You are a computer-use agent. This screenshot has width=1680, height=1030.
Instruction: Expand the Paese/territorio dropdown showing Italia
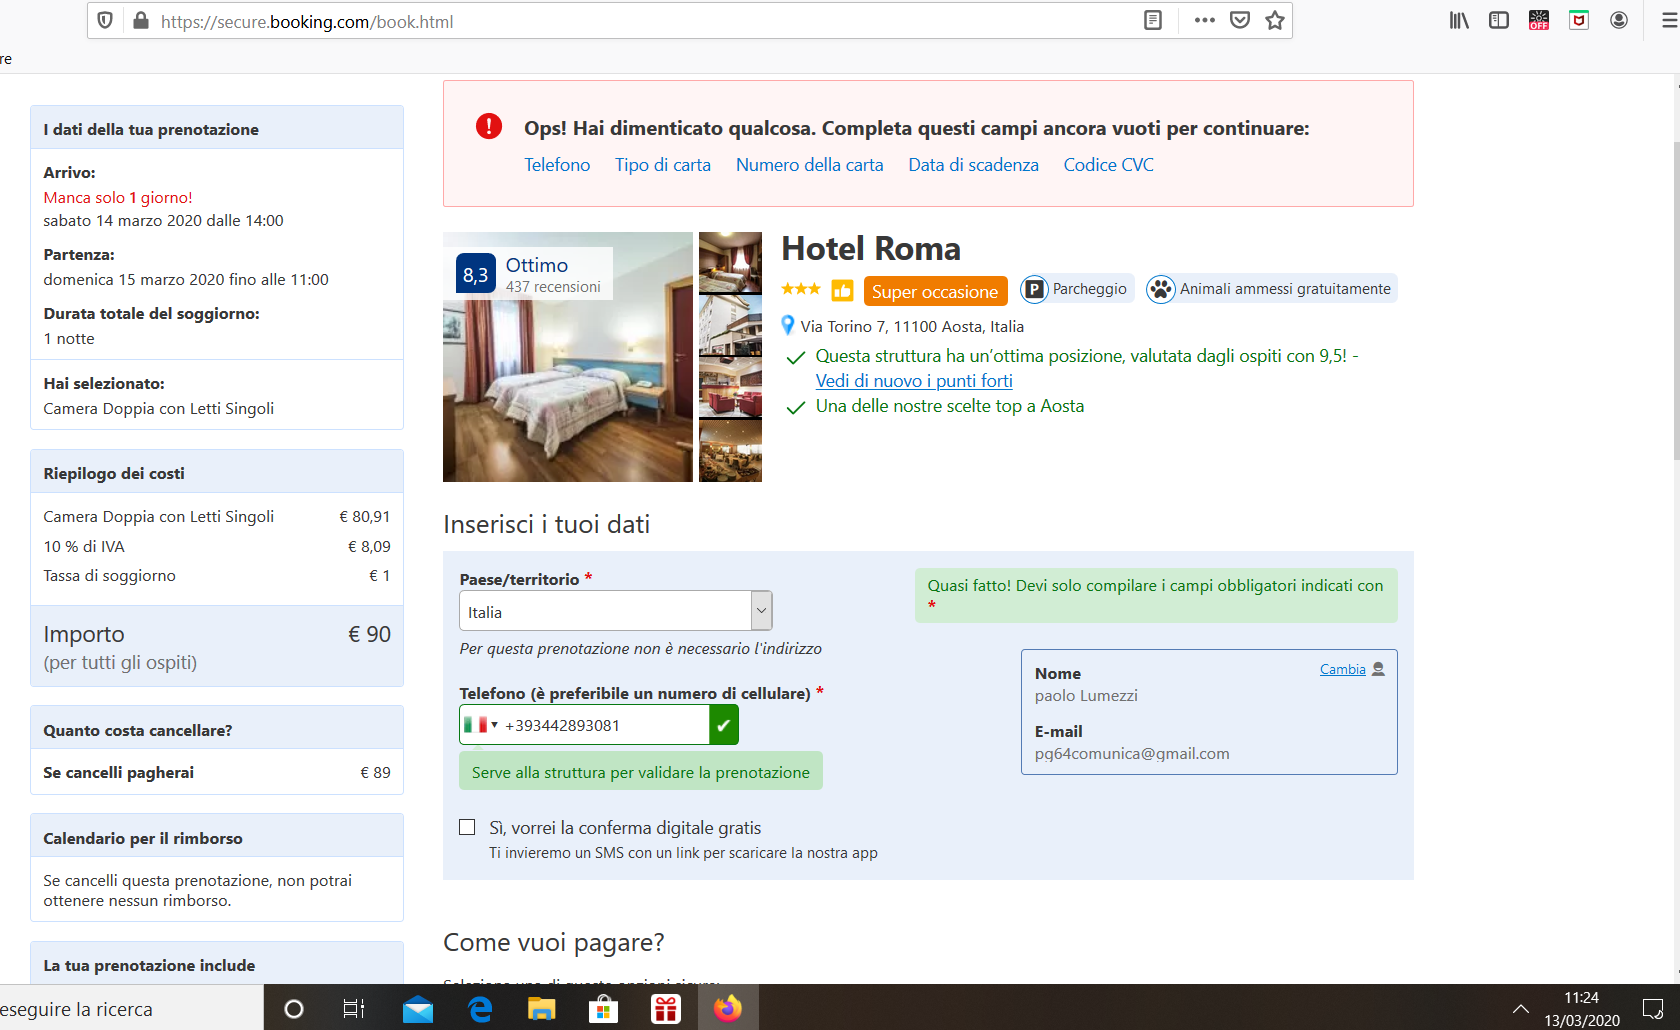click(x=615, y=611)
